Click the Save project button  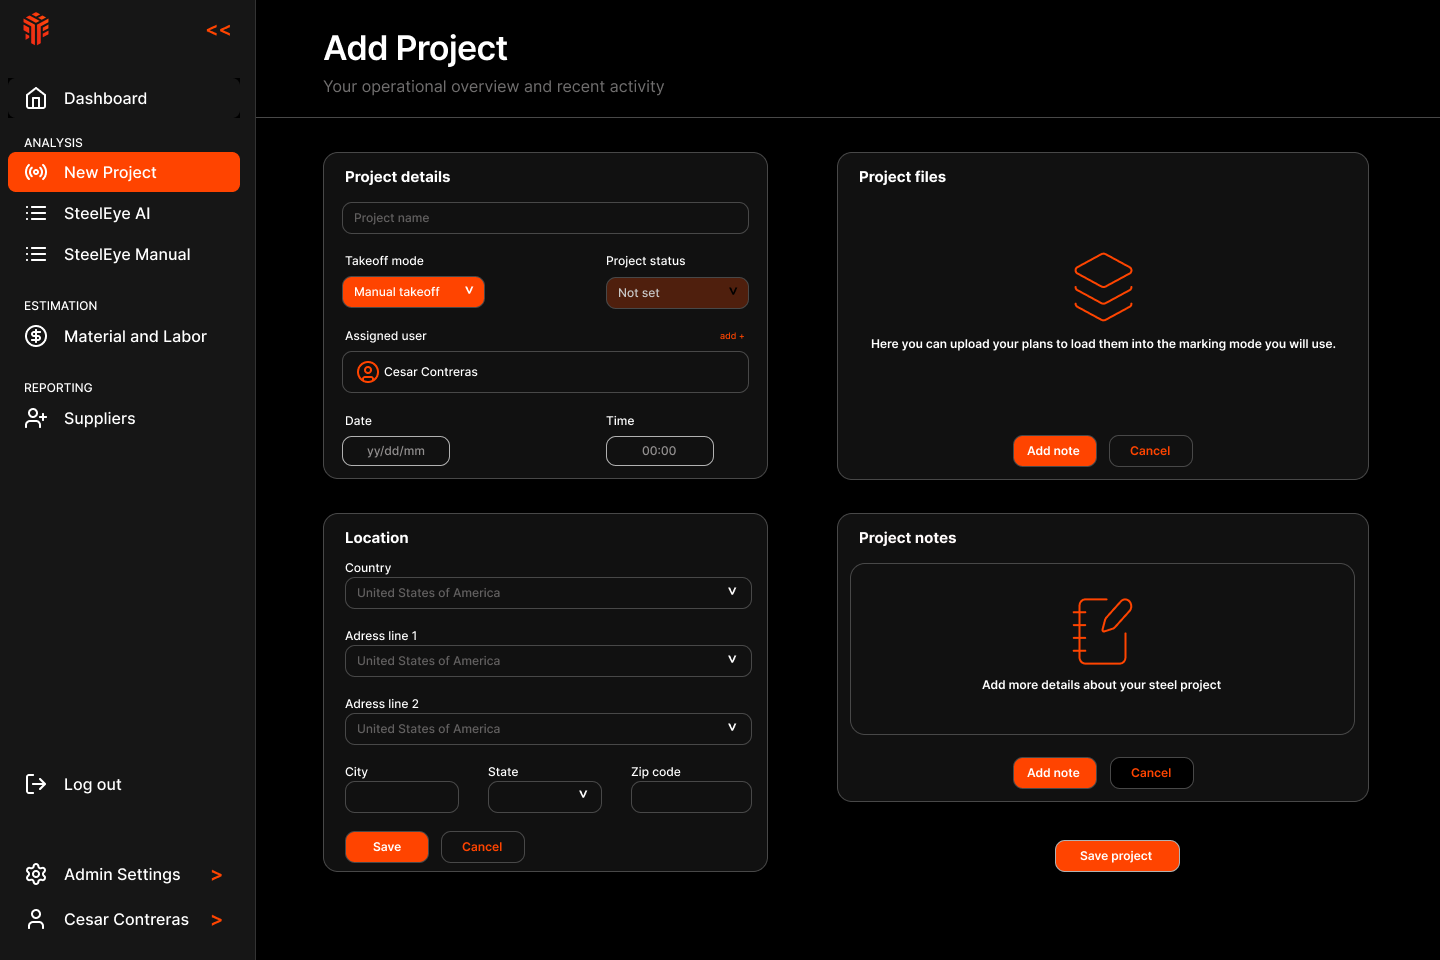pos(1117,856)
